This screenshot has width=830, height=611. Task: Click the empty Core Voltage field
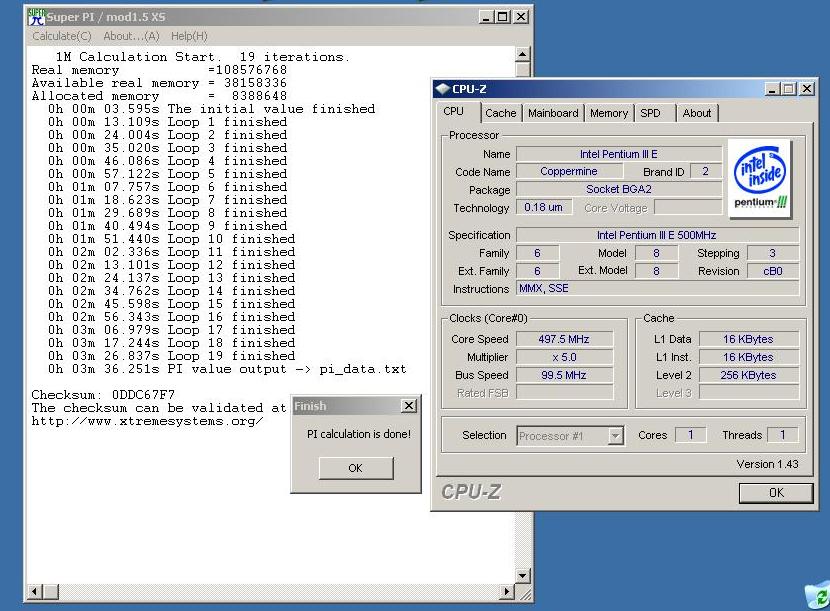click(x=688, y=207)
